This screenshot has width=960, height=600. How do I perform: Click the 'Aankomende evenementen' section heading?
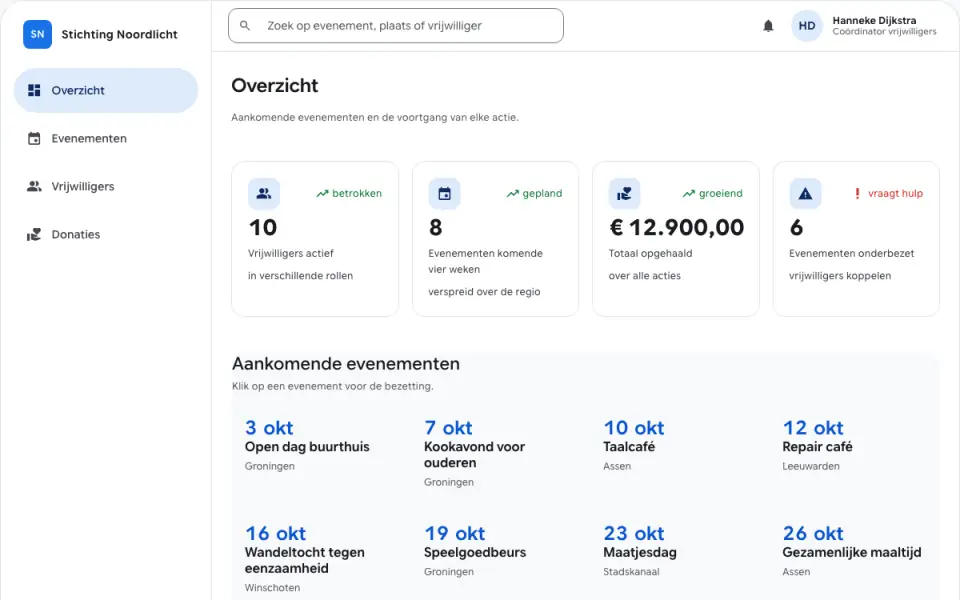point(345,364)
